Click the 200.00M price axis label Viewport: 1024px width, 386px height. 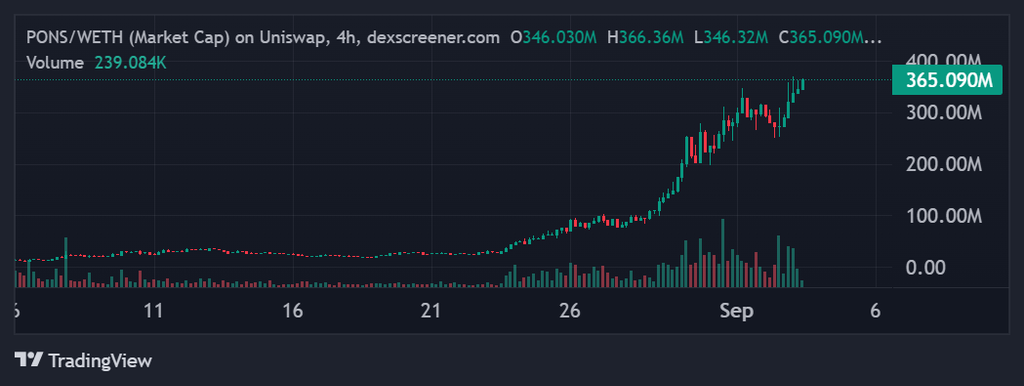[944, 165]
